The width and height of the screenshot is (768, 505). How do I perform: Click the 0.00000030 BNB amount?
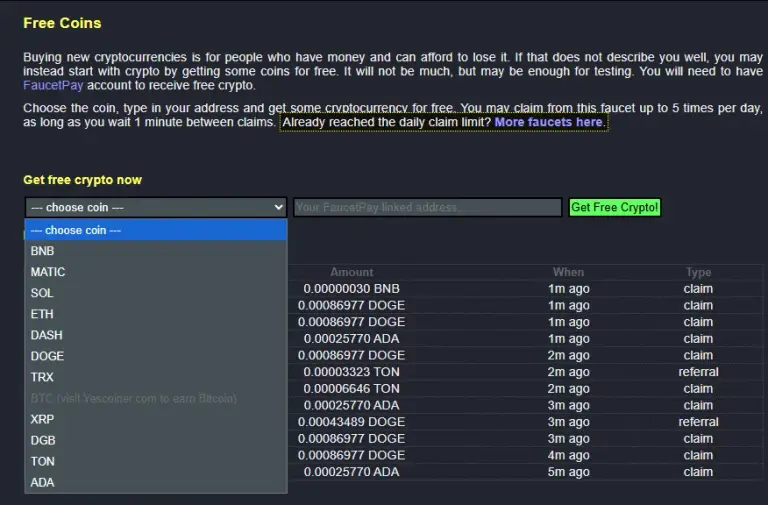[x=351, y=289]
